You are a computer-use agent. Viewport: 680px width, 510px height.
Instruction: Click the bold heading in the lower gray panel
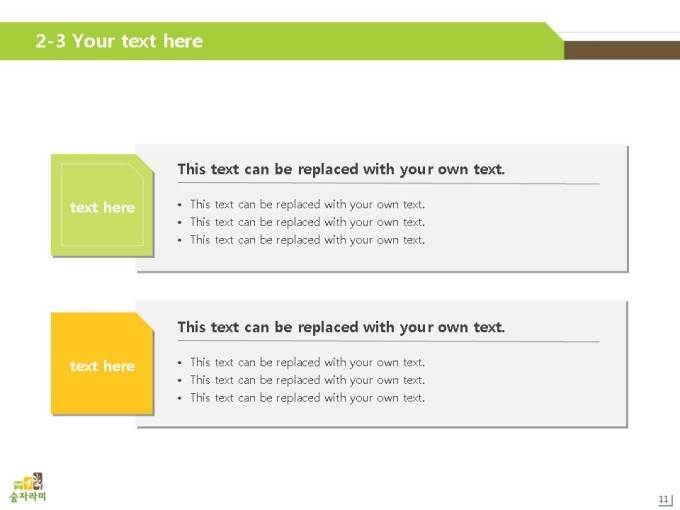[341, 327]
